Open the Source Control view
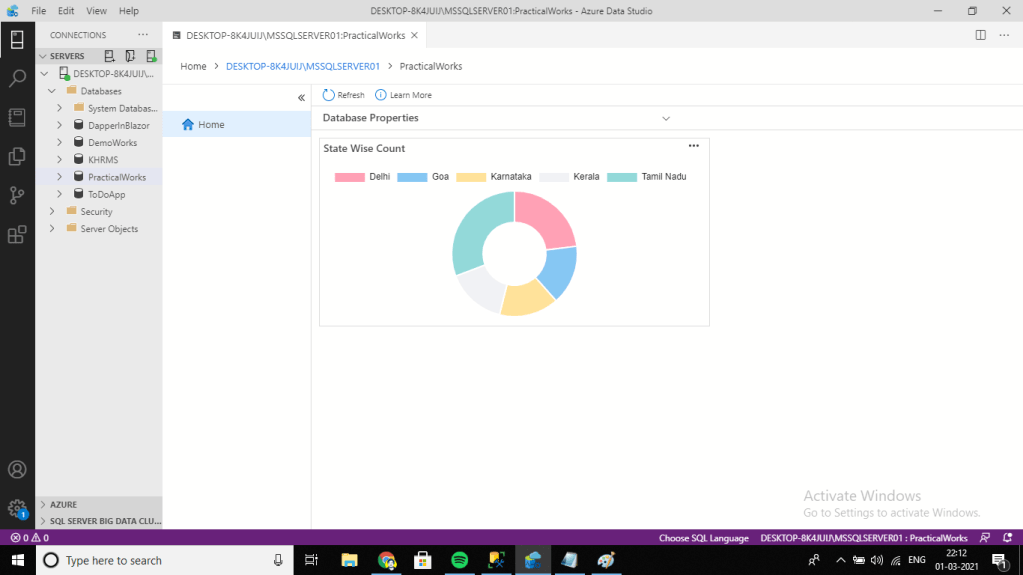This screenshot has width=1023, height=575. pos(17,195)
